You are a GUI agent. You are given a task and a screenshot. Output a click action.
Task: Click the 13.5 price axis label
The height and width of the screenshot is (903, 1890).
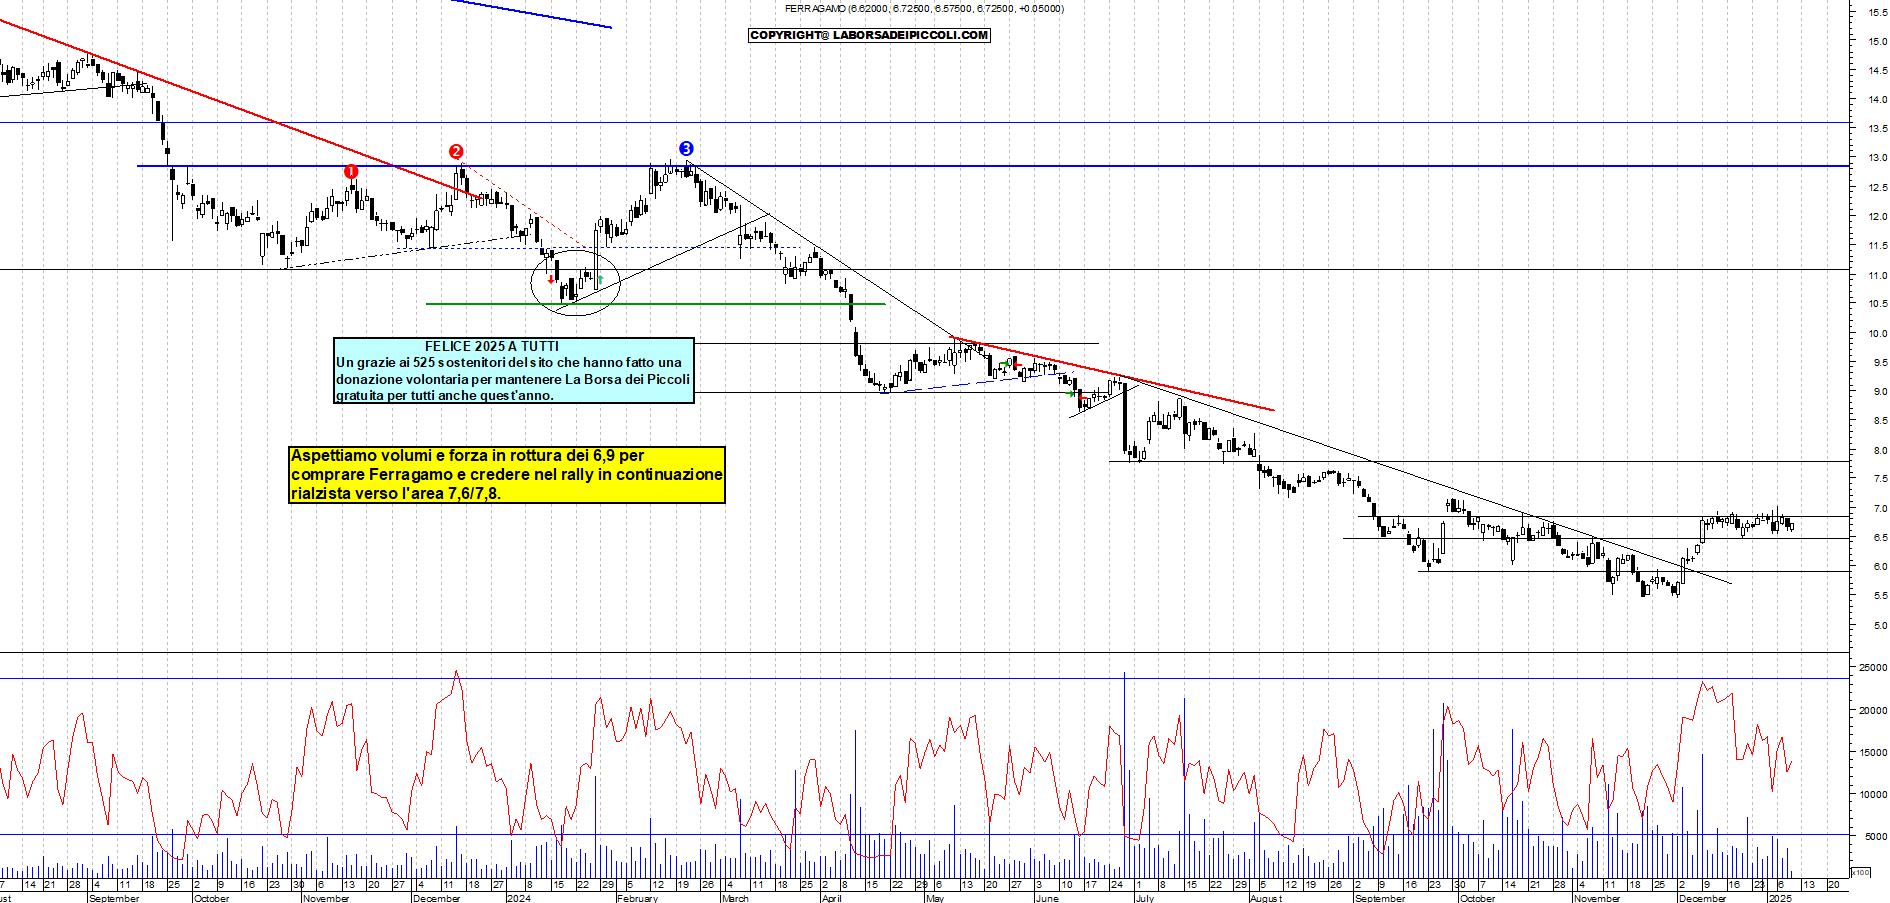[1877, 129]
